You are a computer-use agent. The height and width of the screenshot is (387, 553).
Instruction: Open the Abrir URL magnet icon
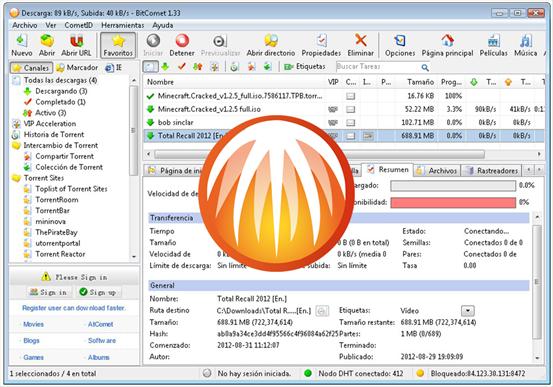coord(76,45)
